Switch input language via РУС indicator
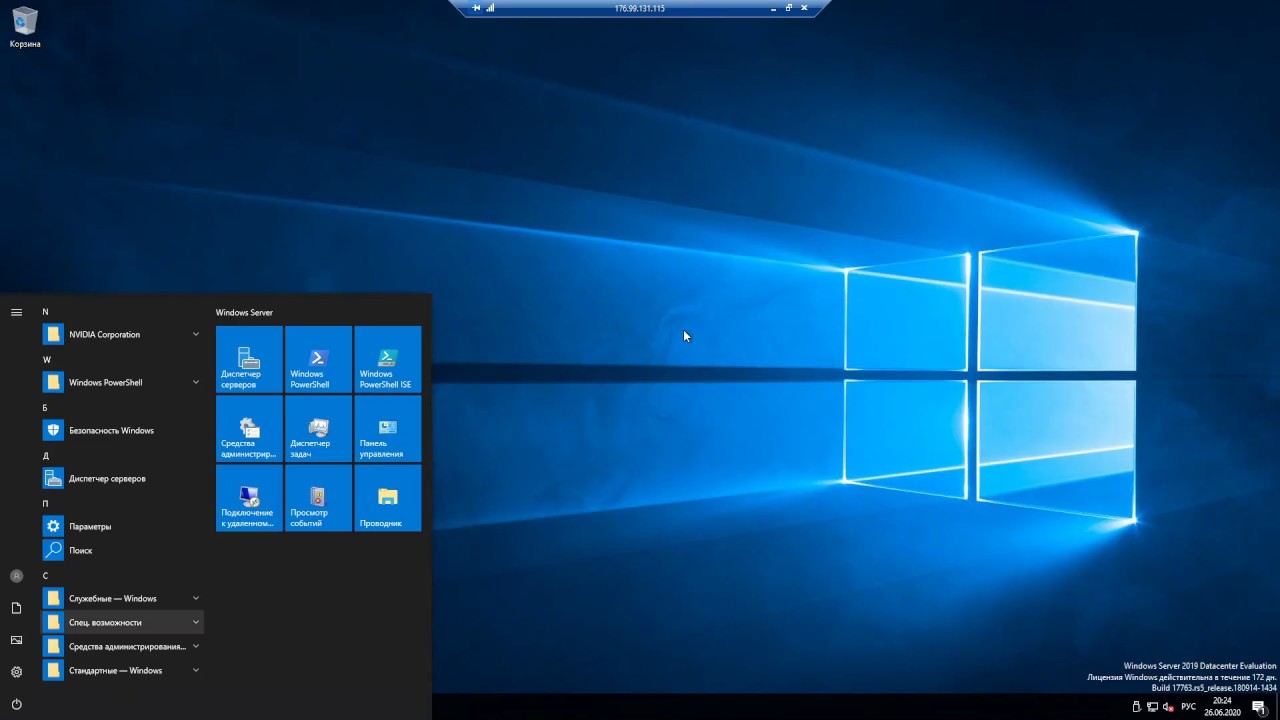The height and width of the screenshot is (720, 1280). coord(1188,707)
